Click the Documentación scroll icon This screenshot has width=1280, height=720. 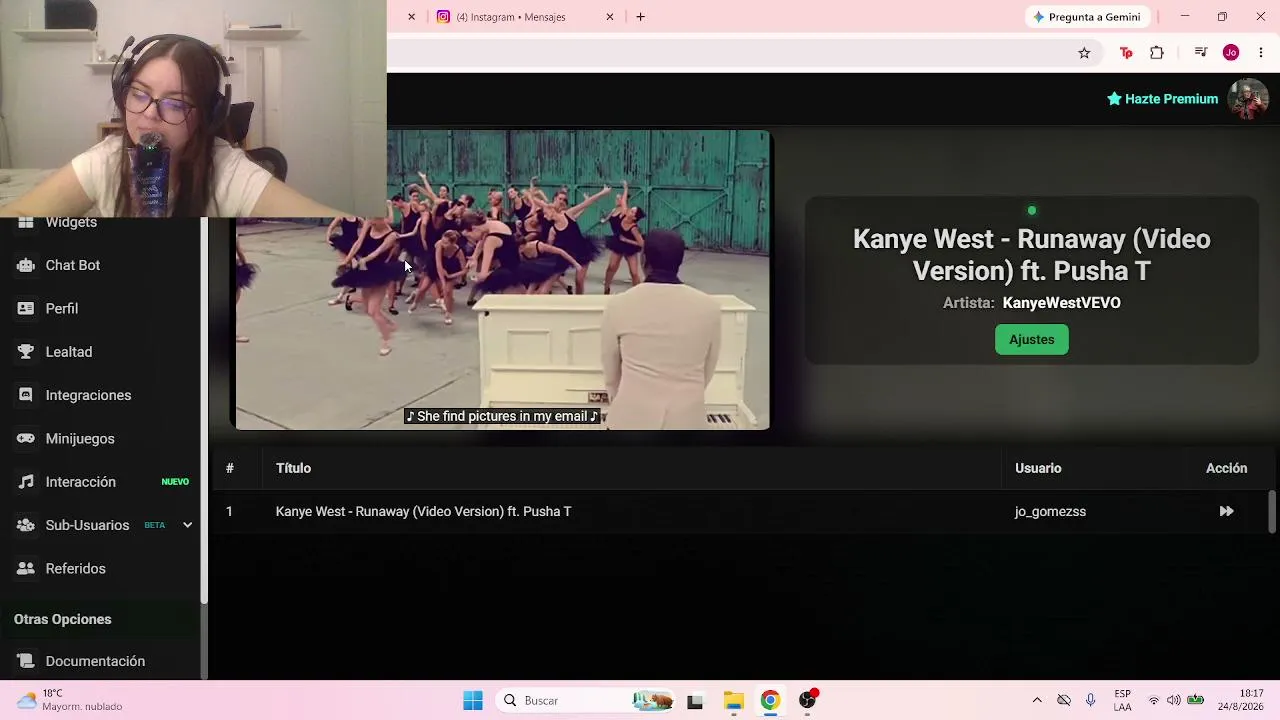(26, 661)
